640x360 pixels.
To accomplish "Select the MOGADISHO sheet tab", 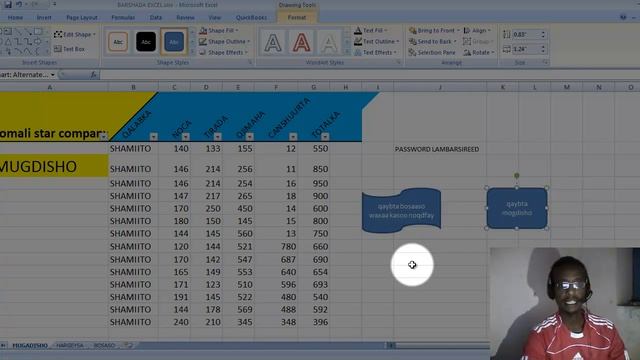I will 30,345.
